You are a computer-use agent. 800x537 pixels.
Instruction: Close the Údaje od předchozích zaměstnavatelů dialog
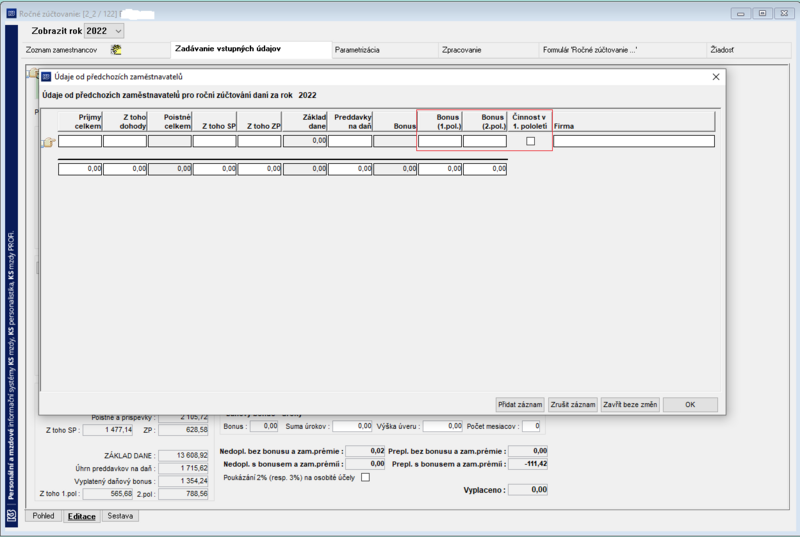coord(716,76)
